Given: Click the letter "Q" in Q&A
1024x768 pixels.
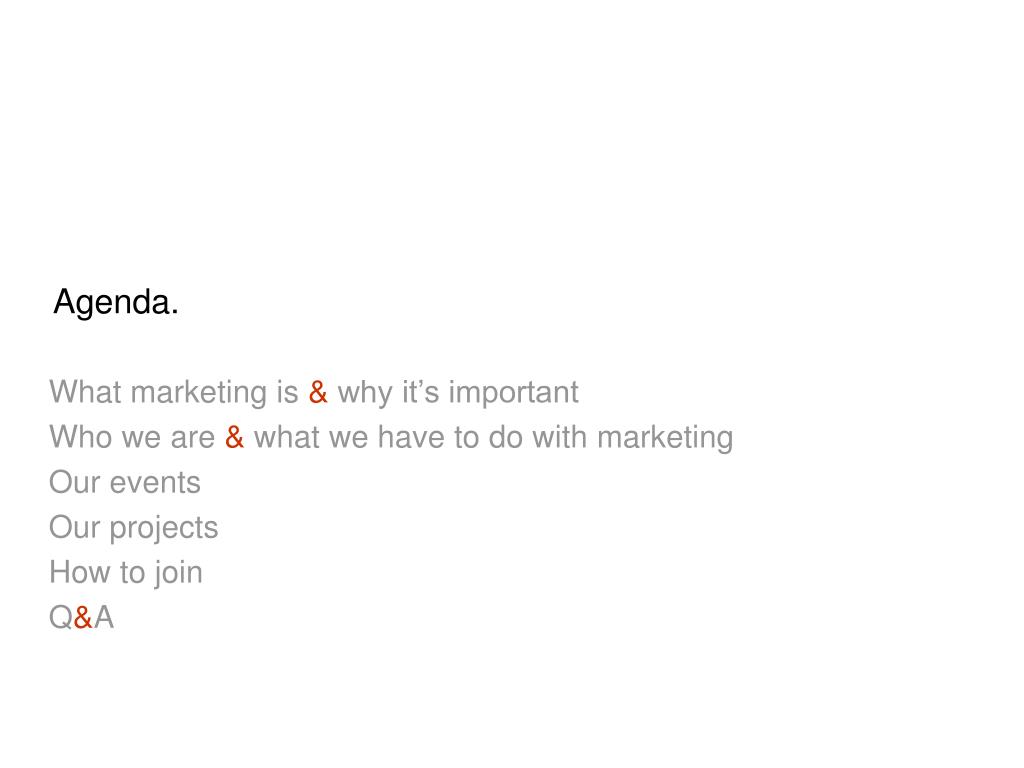Looking at the screenshot, I should 61,617.
